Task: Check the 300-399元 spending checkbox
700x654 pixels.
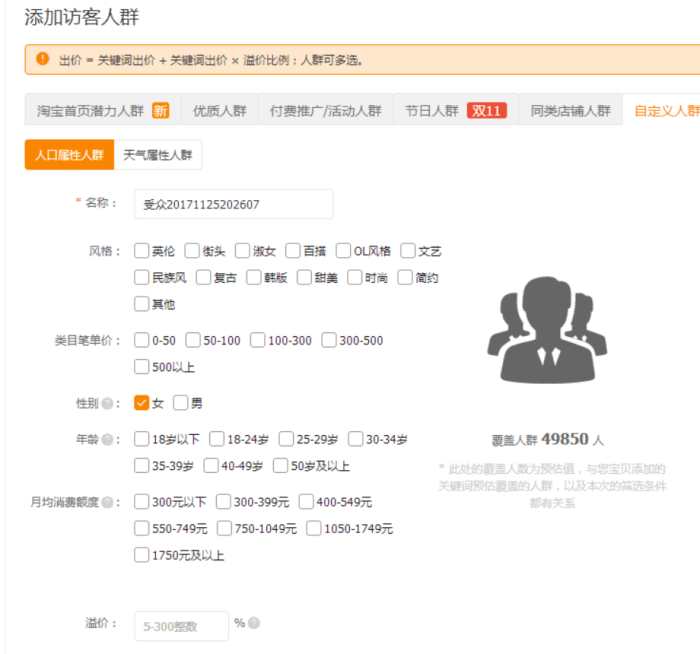Action: [223, 502]
